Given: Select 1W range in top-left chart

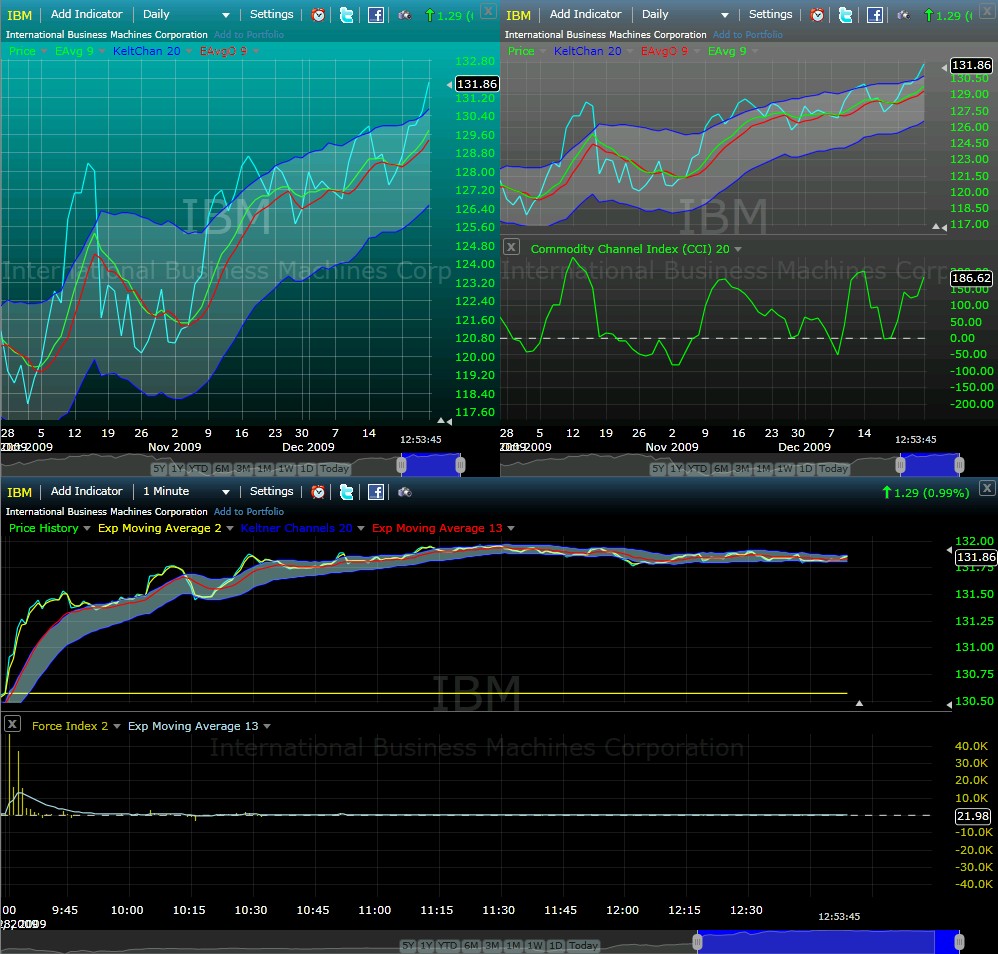Looking at the screenshot, I should tap(286, 468).
